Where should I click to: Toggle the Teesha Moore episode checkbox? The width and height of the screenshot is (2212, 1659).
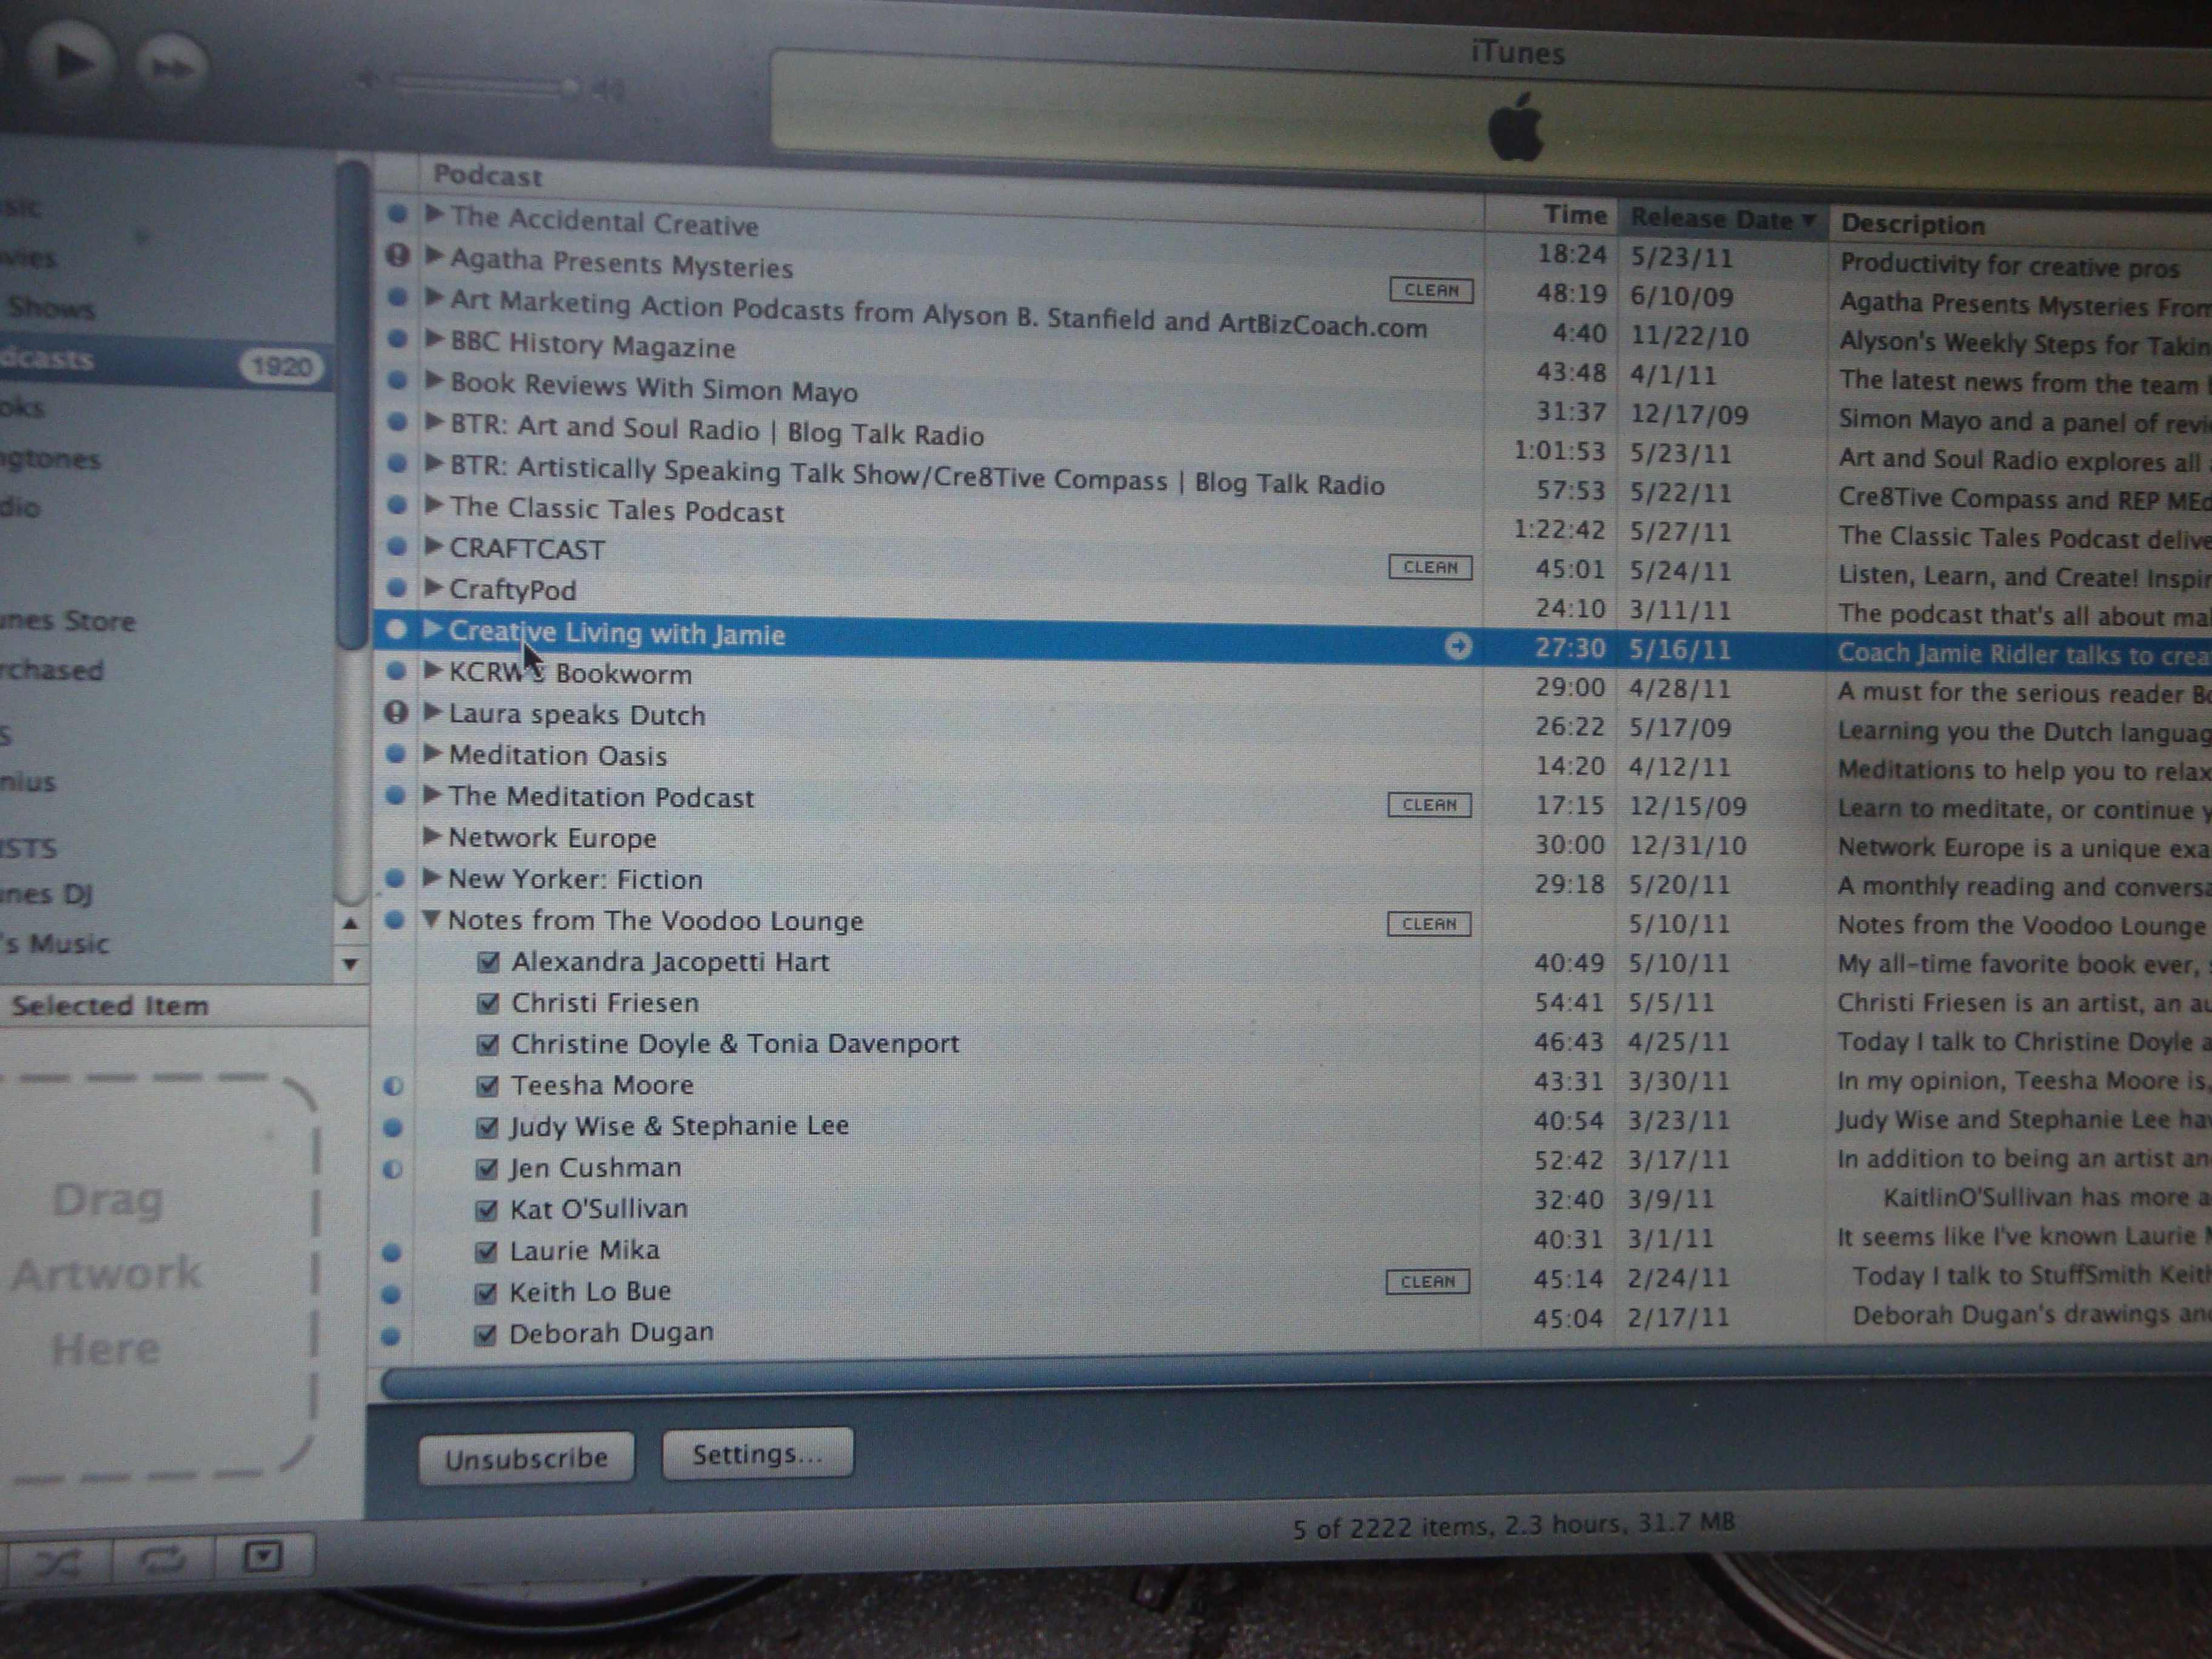[x=487, y=1086]
